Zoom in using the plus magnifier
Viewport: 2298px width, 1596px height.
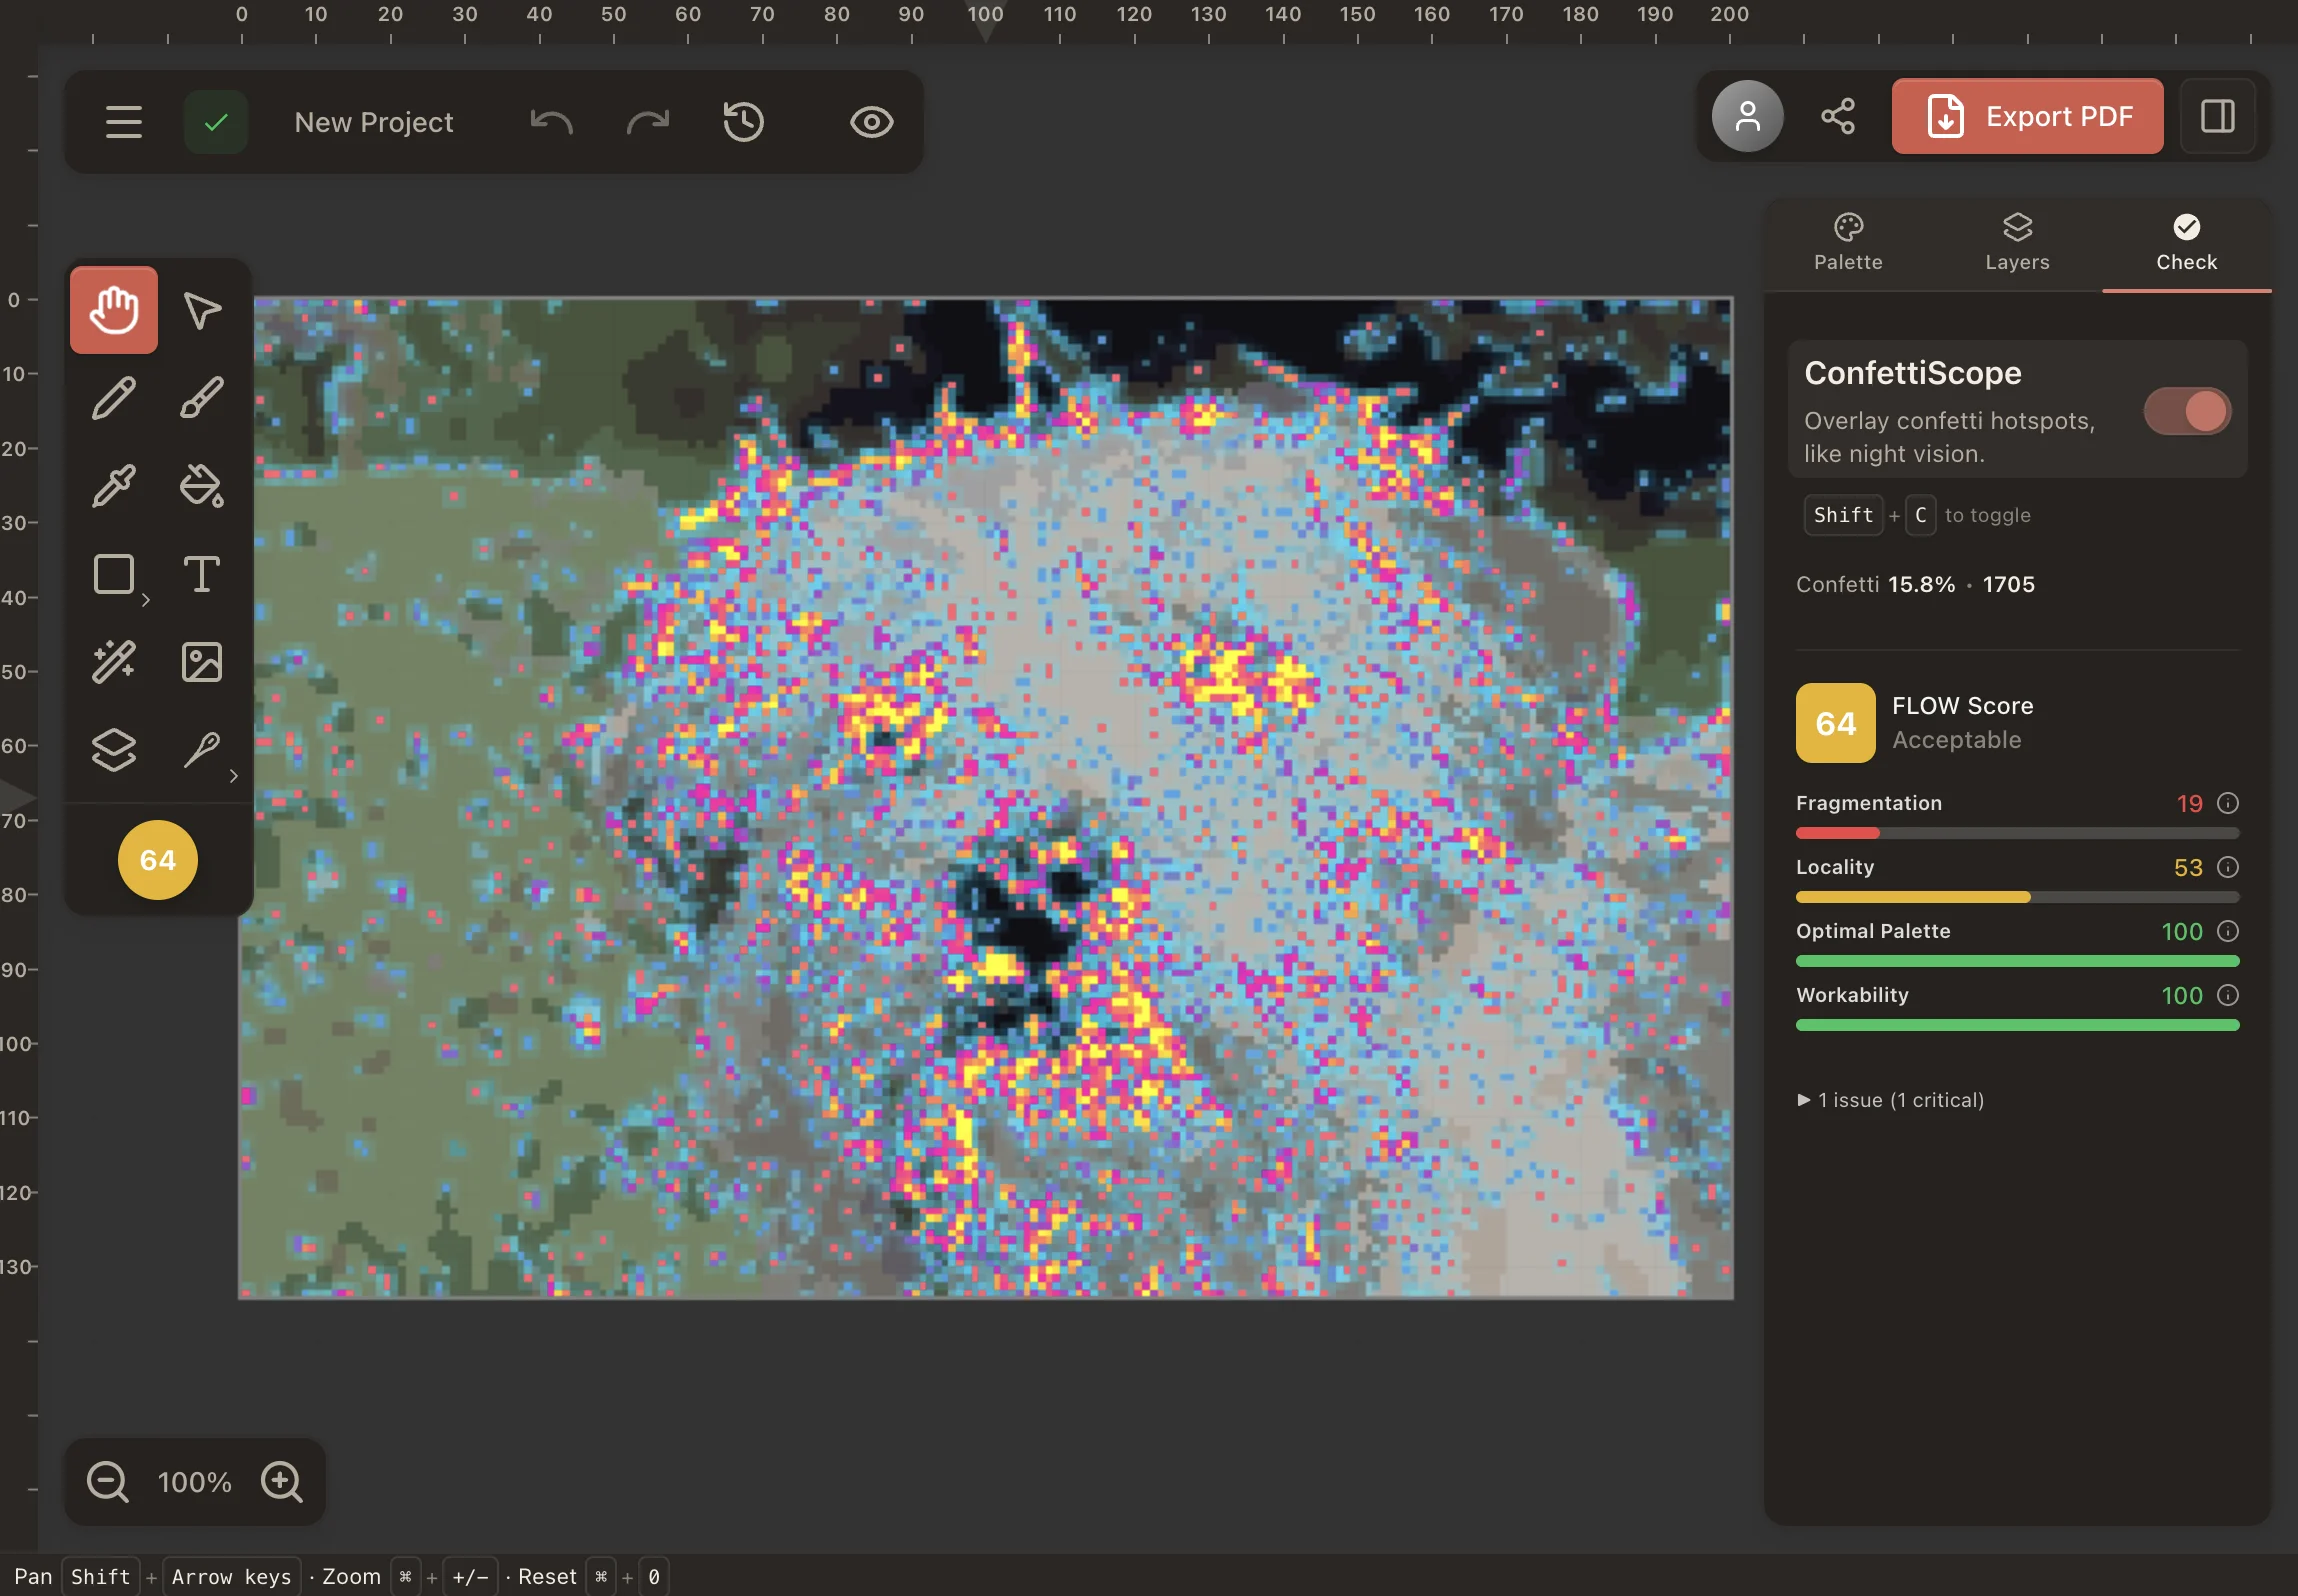pos(282,1482)
